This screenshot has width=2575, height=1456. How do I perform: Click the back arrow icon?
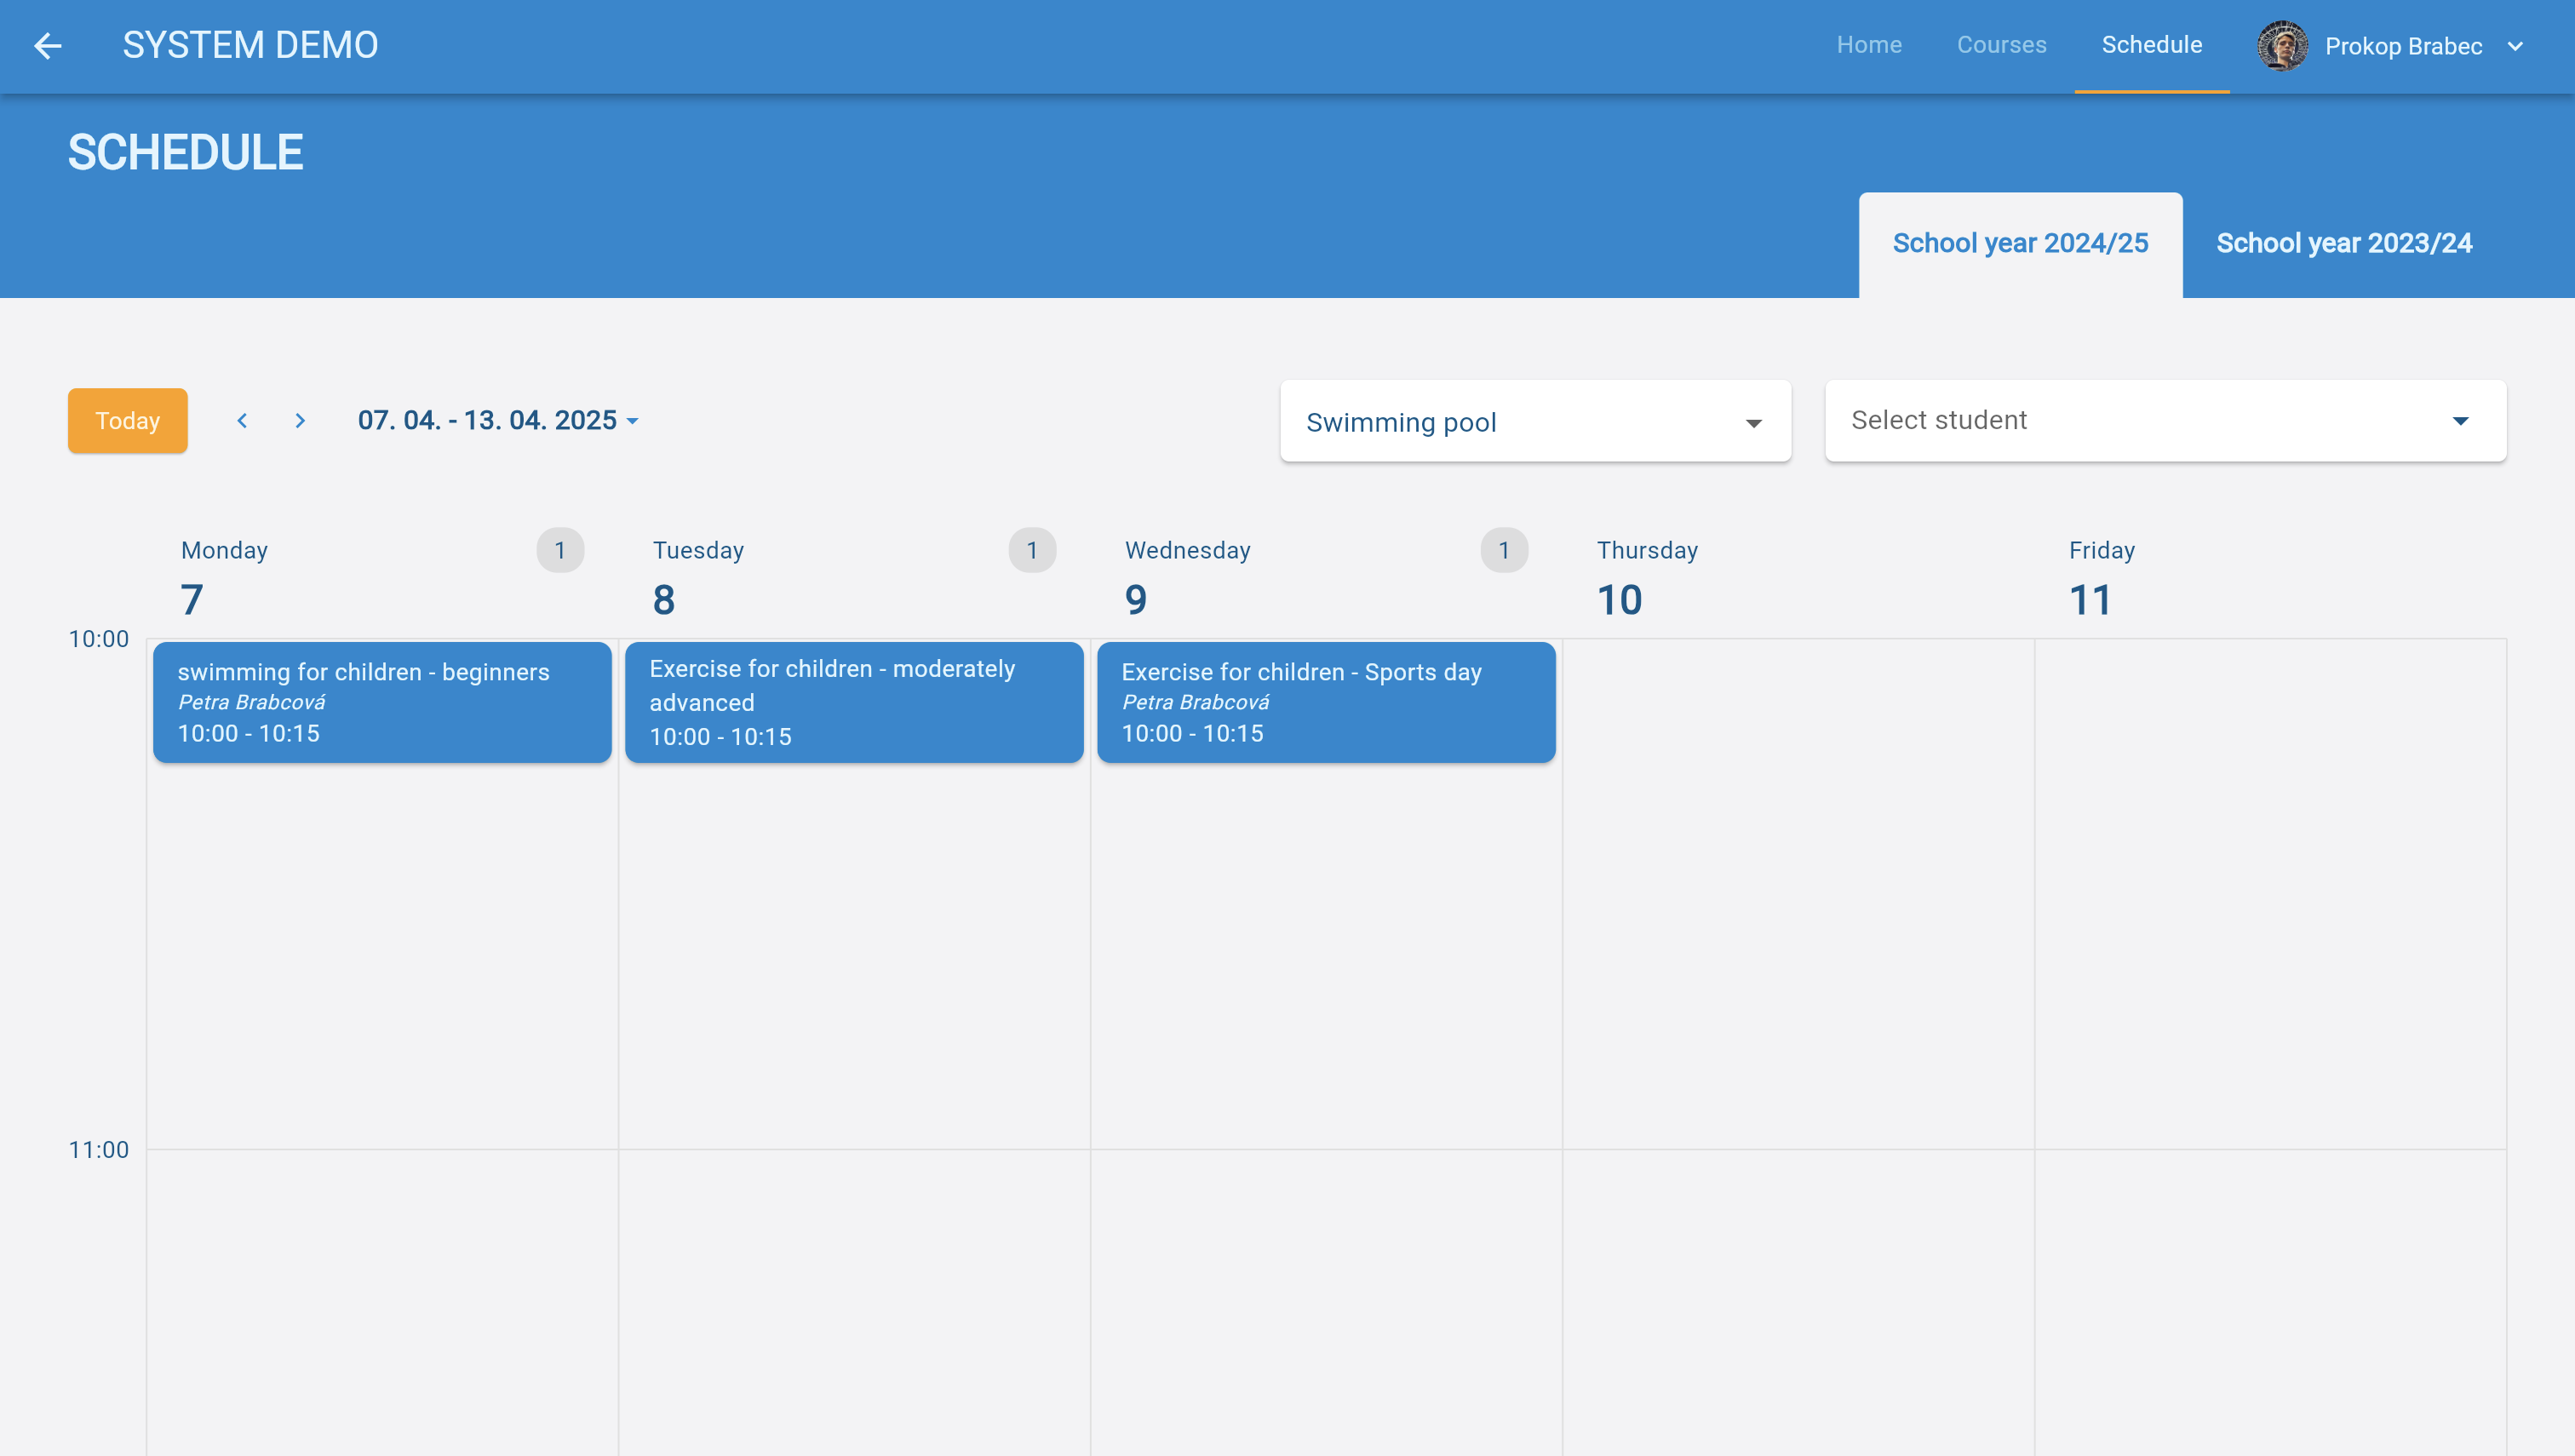coord(47,46)
